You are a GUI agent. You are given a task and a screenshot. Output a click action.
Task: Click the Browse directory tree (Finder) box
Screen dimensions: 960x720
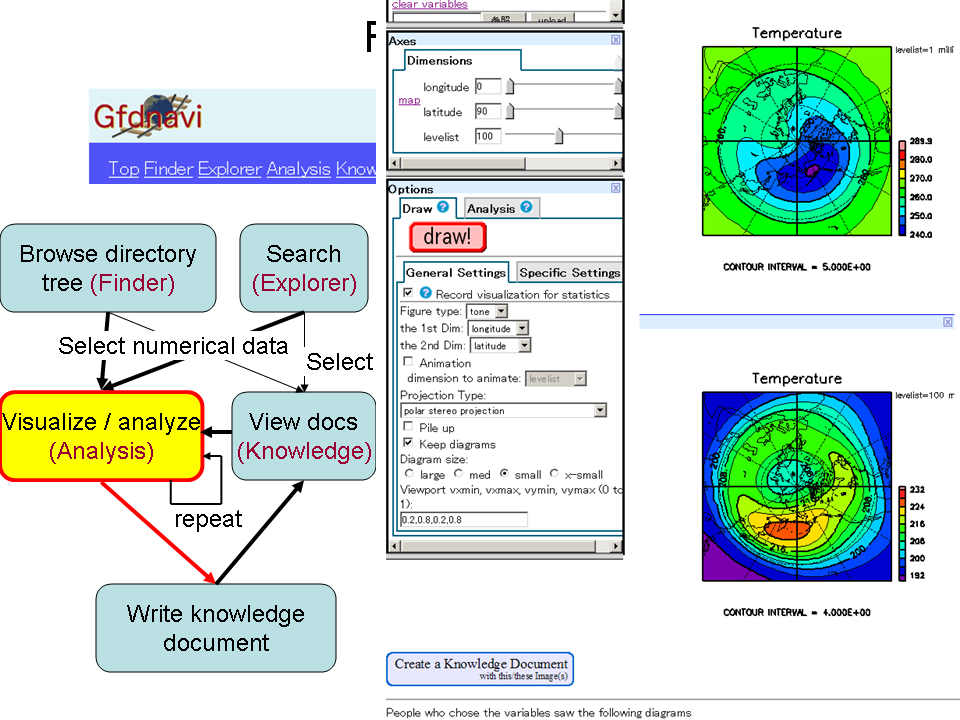(x=108, y=268)
